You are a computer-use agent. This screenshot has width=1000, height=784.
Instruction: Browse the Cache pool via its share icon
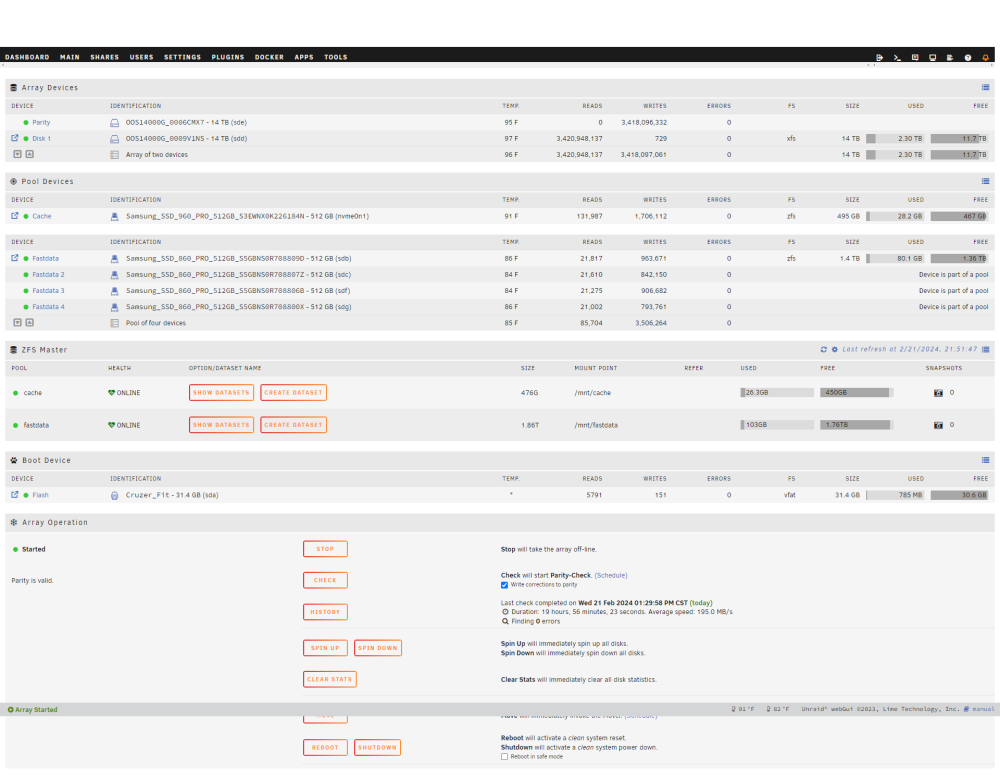pyautogui.click(x=15, y=216)
